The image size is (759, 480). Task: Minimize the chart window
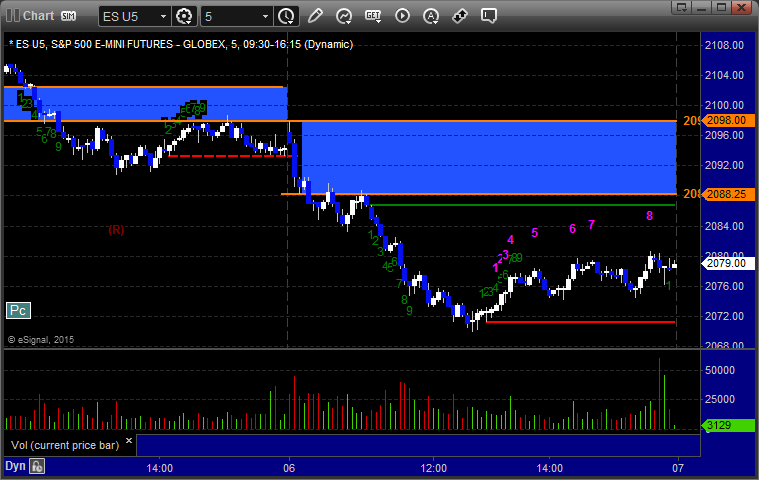tap(701, 7)
